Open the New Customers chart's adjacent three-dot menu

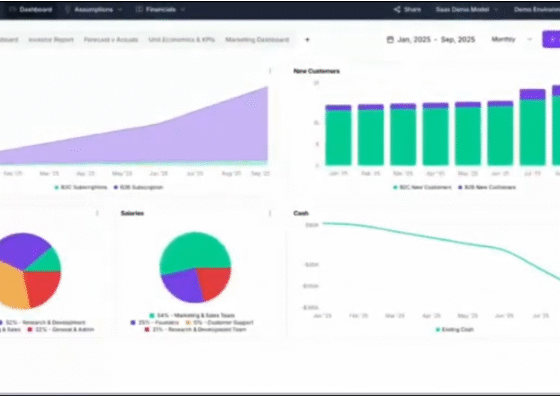[270, 71]
